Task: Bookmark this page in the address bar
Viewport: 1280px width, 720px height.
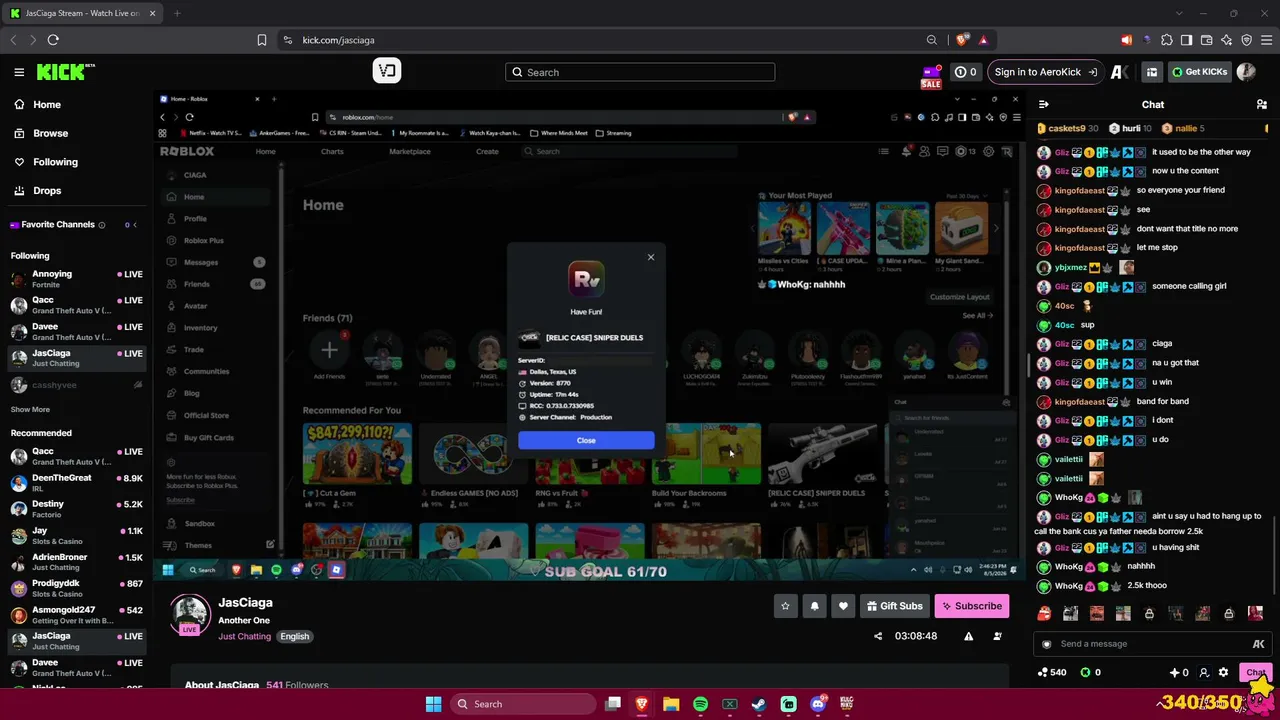Action: pyautogui.click(x=262, y=40)
